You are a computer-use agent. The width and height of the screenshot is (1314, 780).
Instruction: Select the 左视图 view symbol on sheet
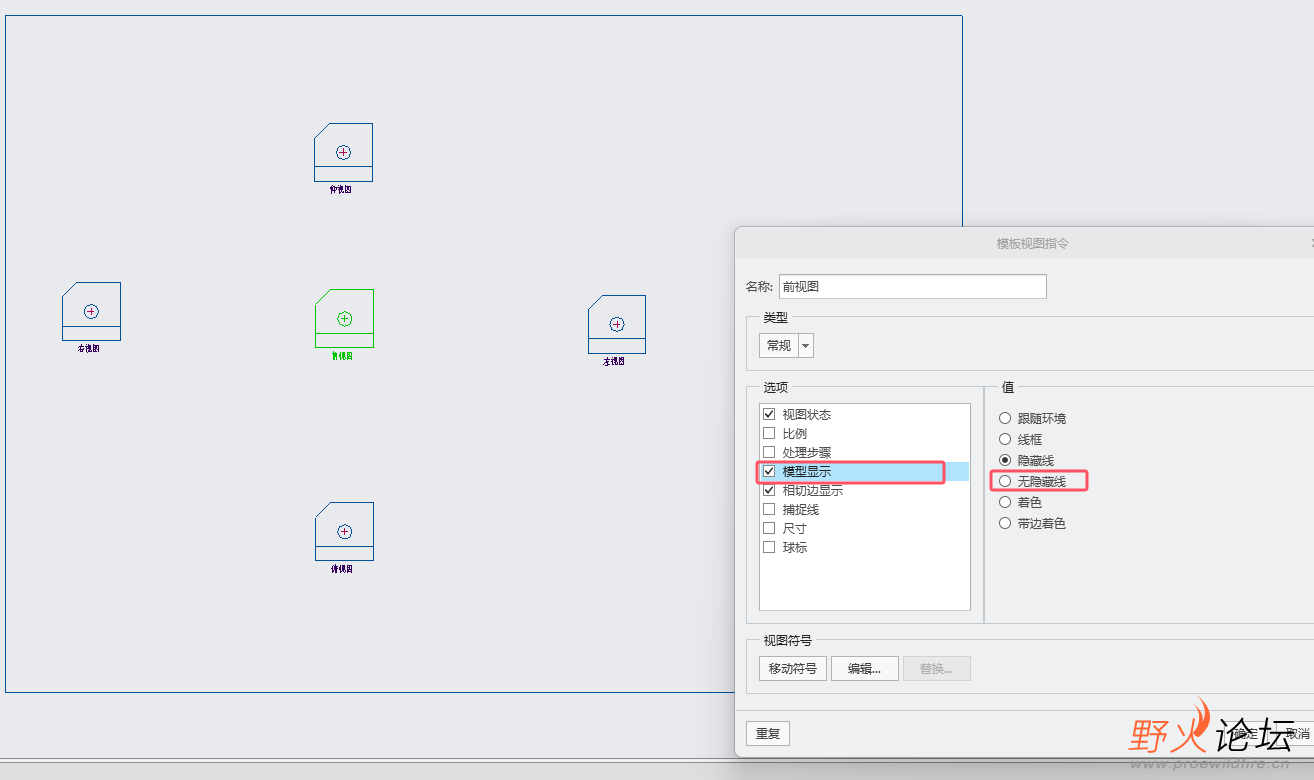(x=616, y=324)
